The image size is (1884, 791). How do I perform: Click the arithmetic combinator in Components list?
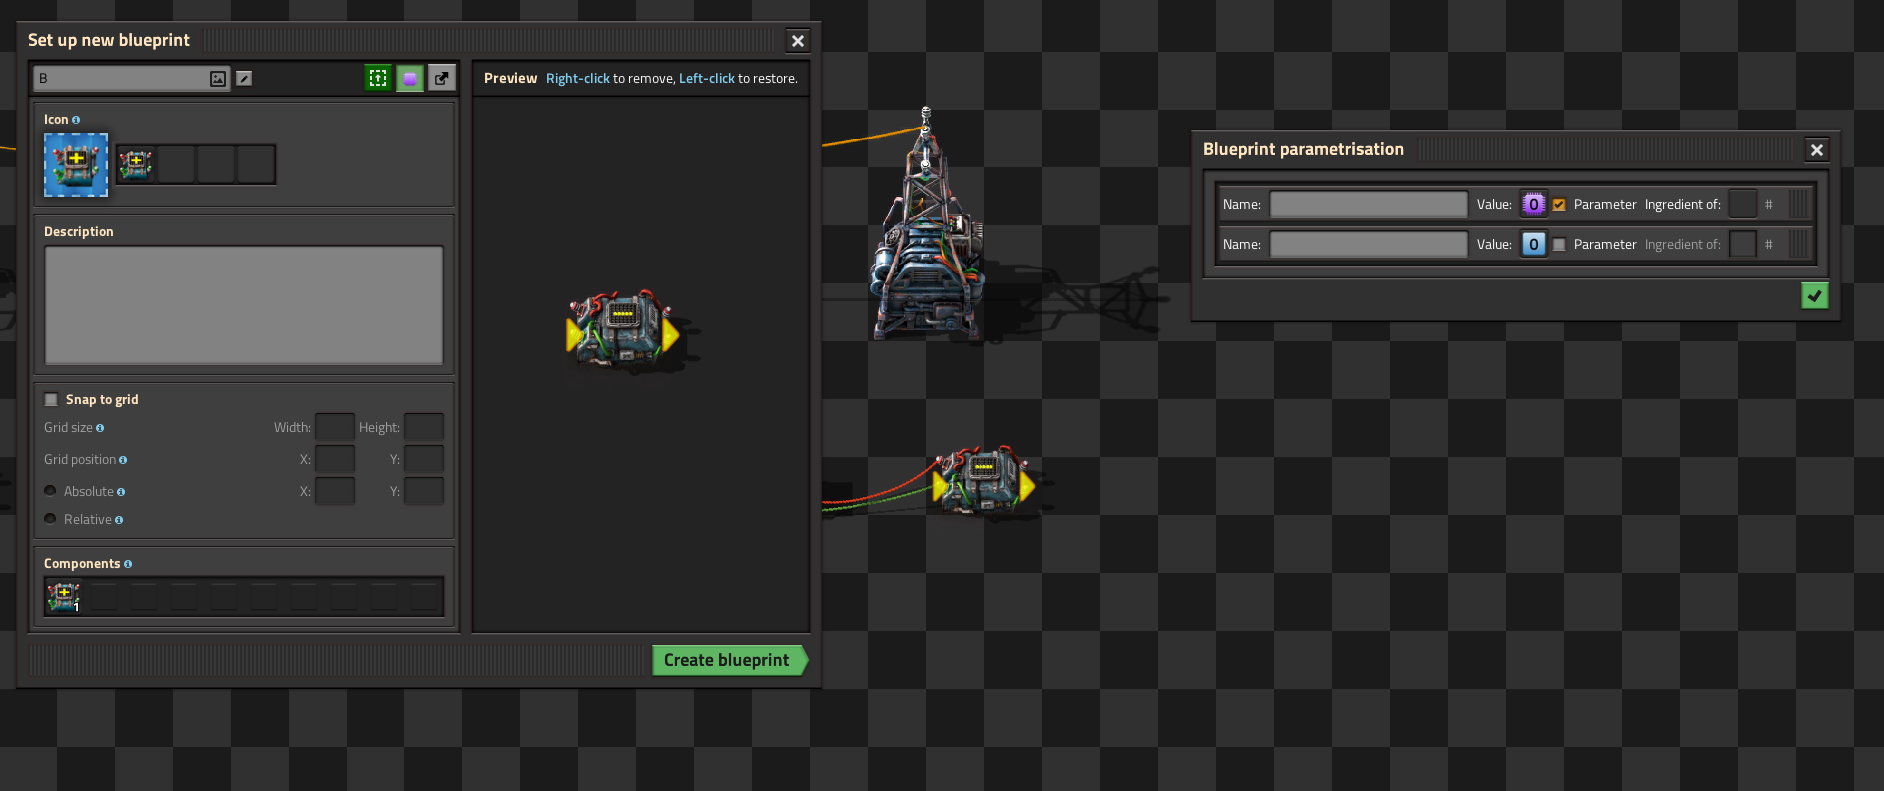pos(64,597)
